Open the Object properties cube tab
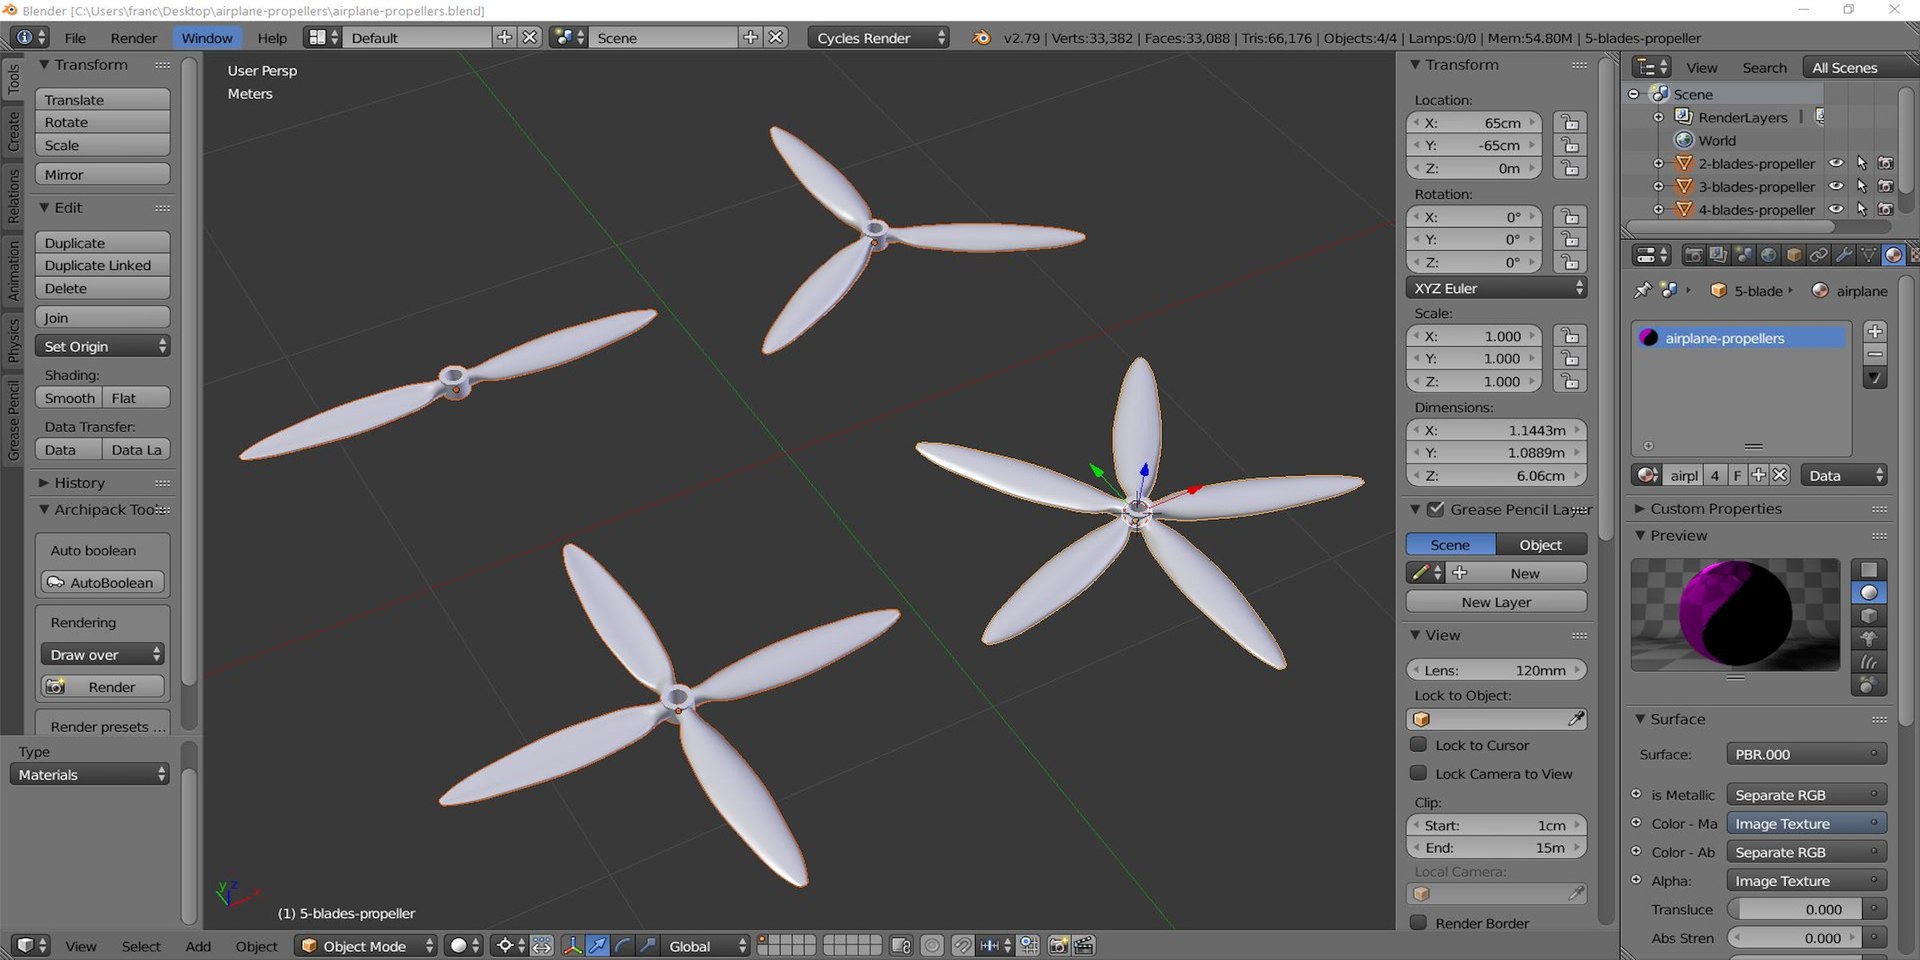 click(1793, 255)
